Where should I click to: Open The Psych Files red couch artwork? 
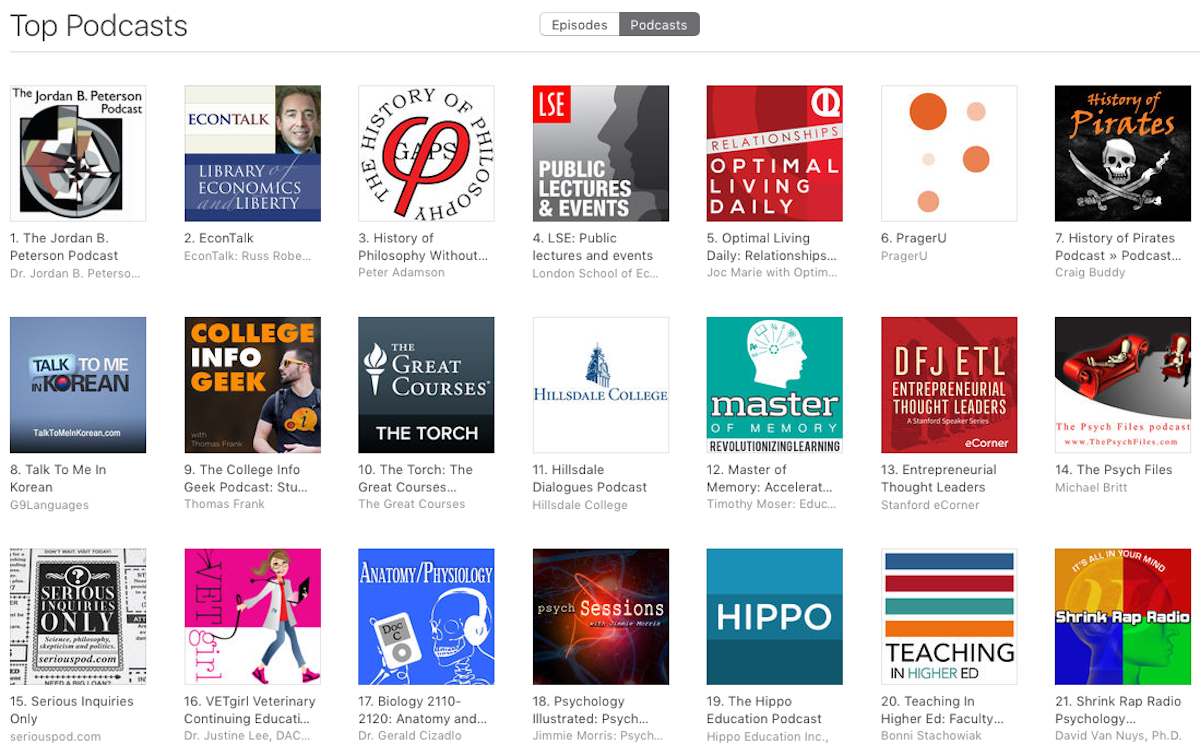1123,385
